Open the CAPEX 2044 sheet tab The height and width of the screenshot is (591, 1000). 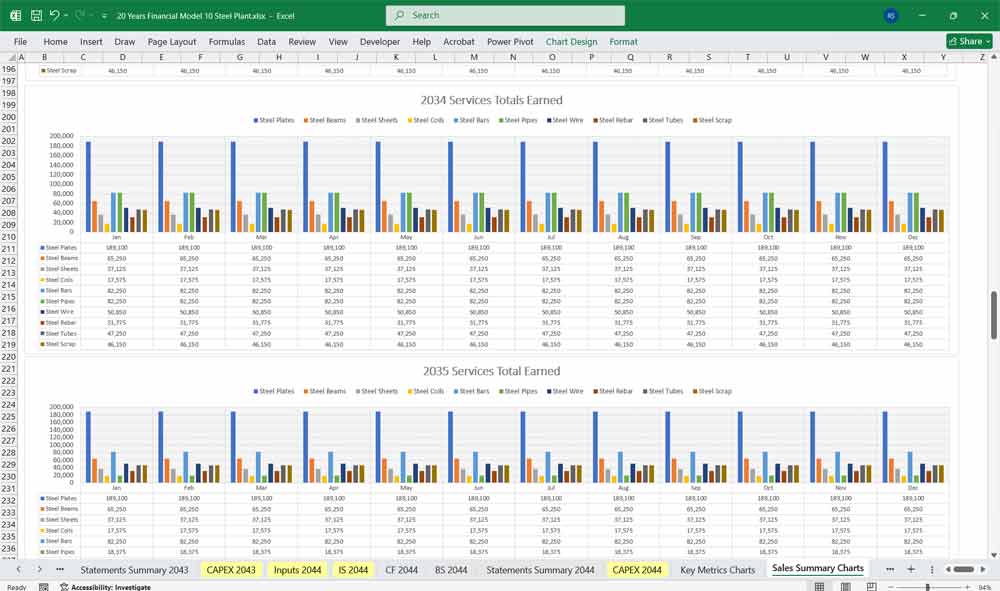[638, 568]
